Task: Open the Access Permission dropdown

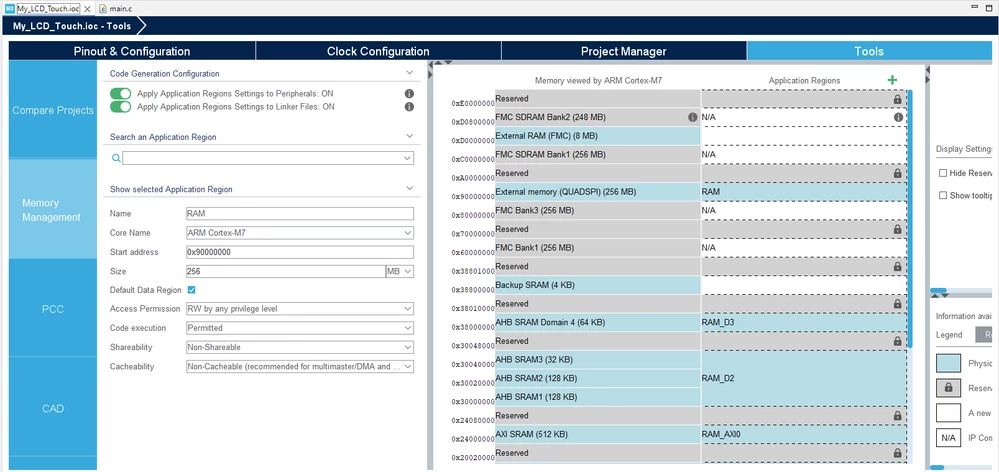Action: point(300,309)
